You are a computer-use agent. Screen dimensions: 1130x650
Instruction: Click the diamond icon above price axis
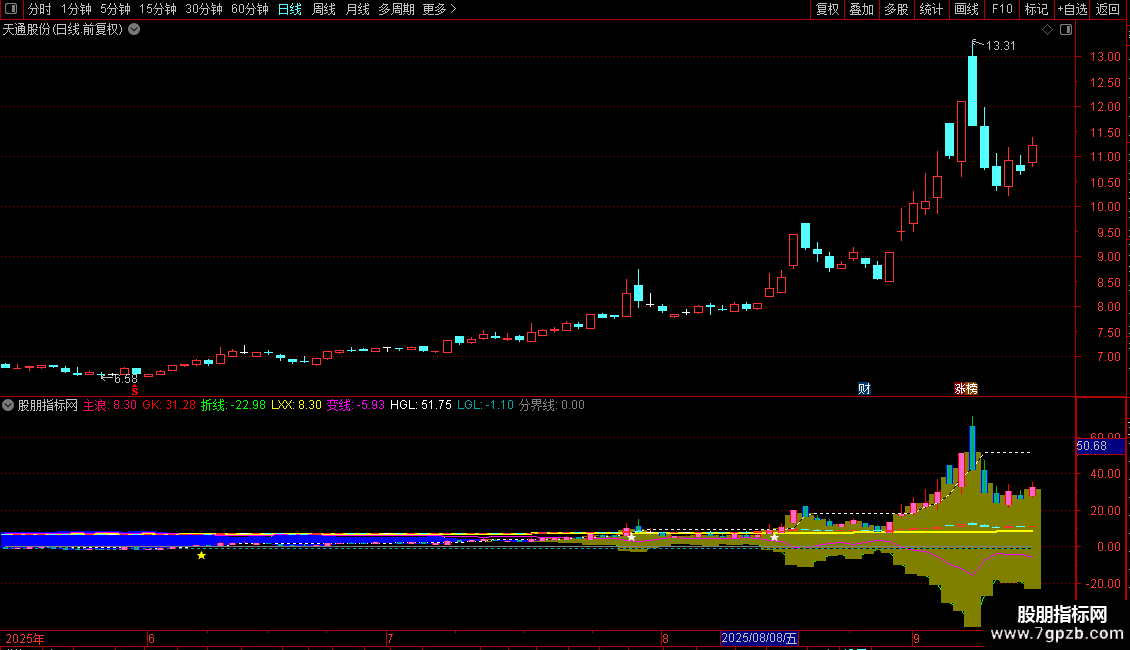(x=1047, y=30)
